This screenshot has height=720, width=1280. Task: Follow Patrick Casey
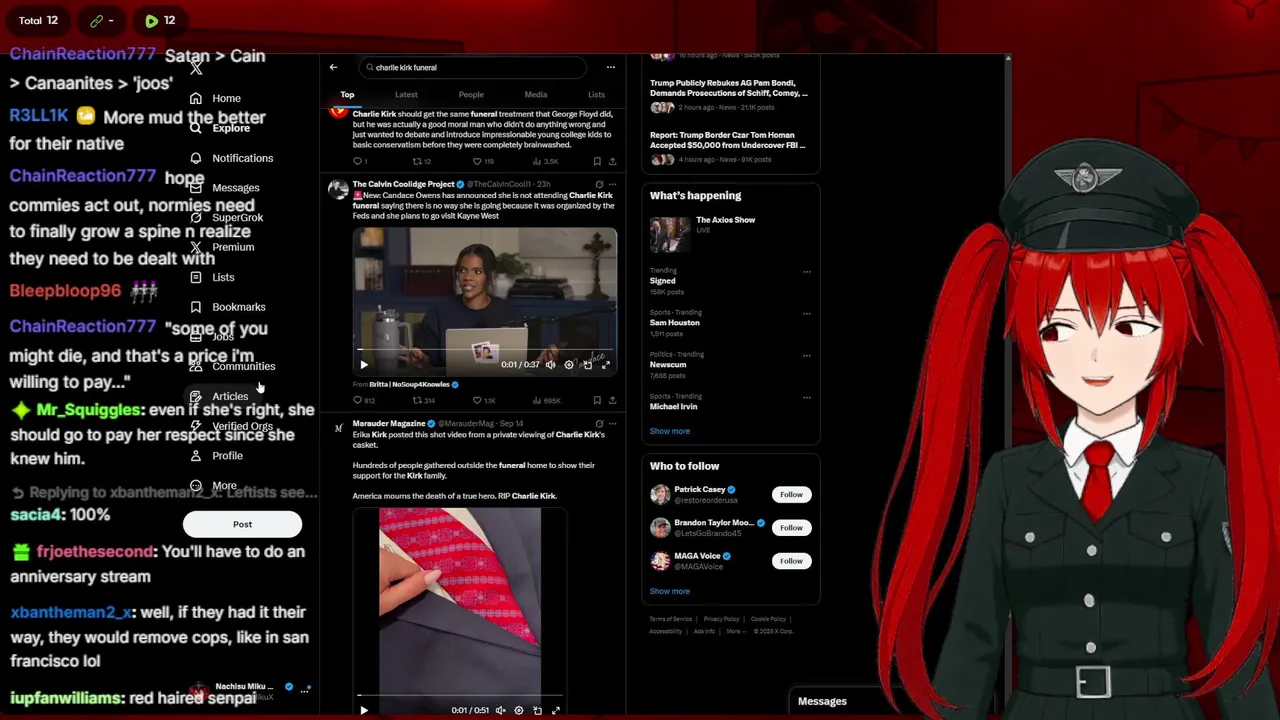[791, 494]
